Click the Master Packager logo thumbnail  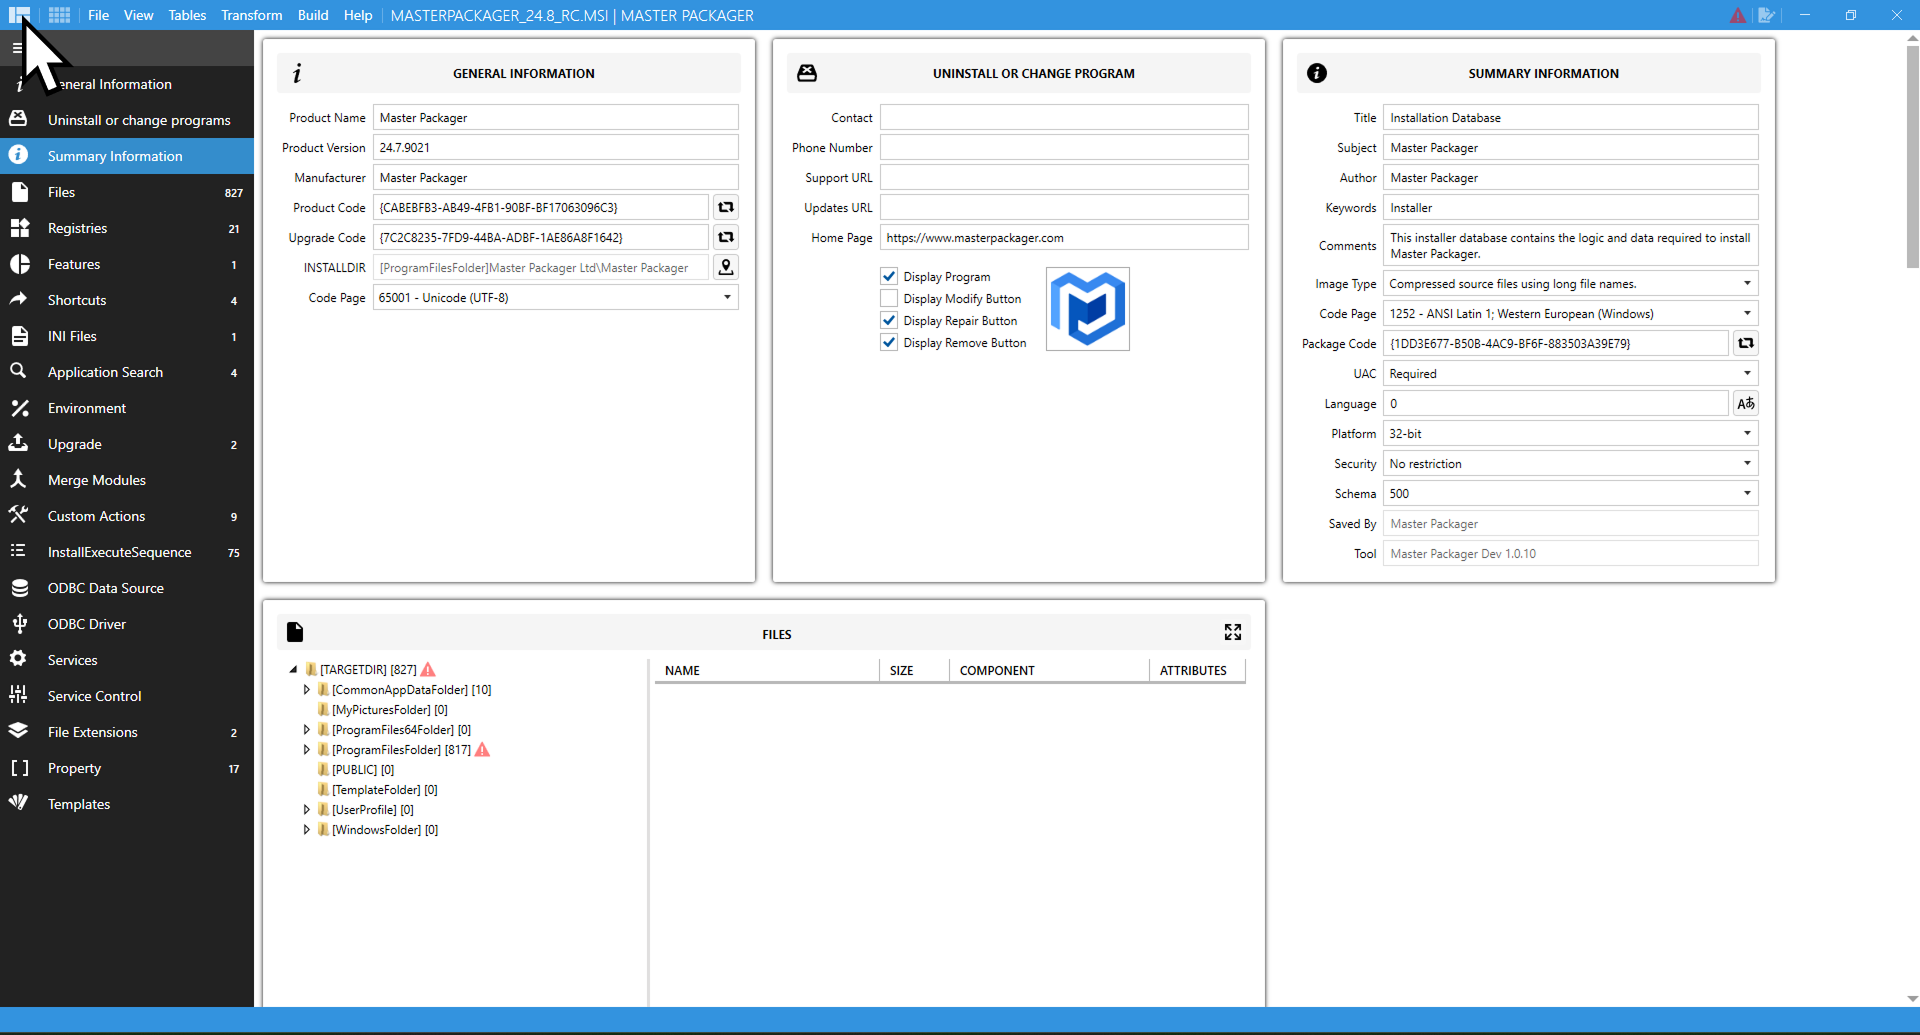(1088, 309)
